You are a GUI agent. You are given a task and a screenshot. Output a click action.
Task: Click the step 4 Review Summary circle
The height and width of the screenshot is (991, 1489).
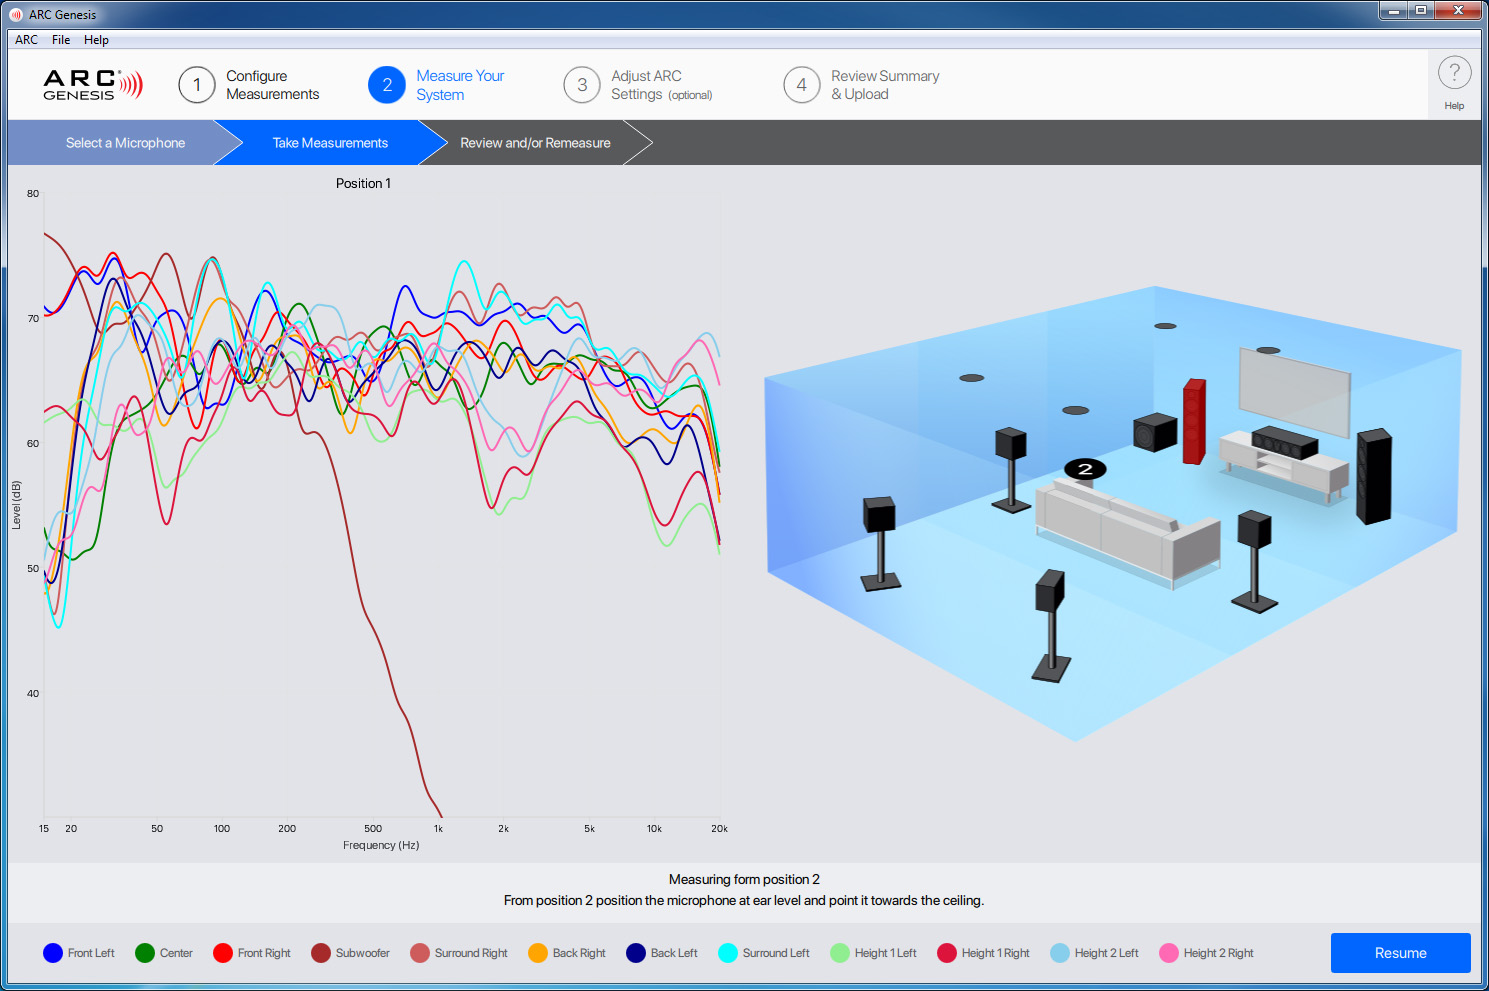[801, 85]
